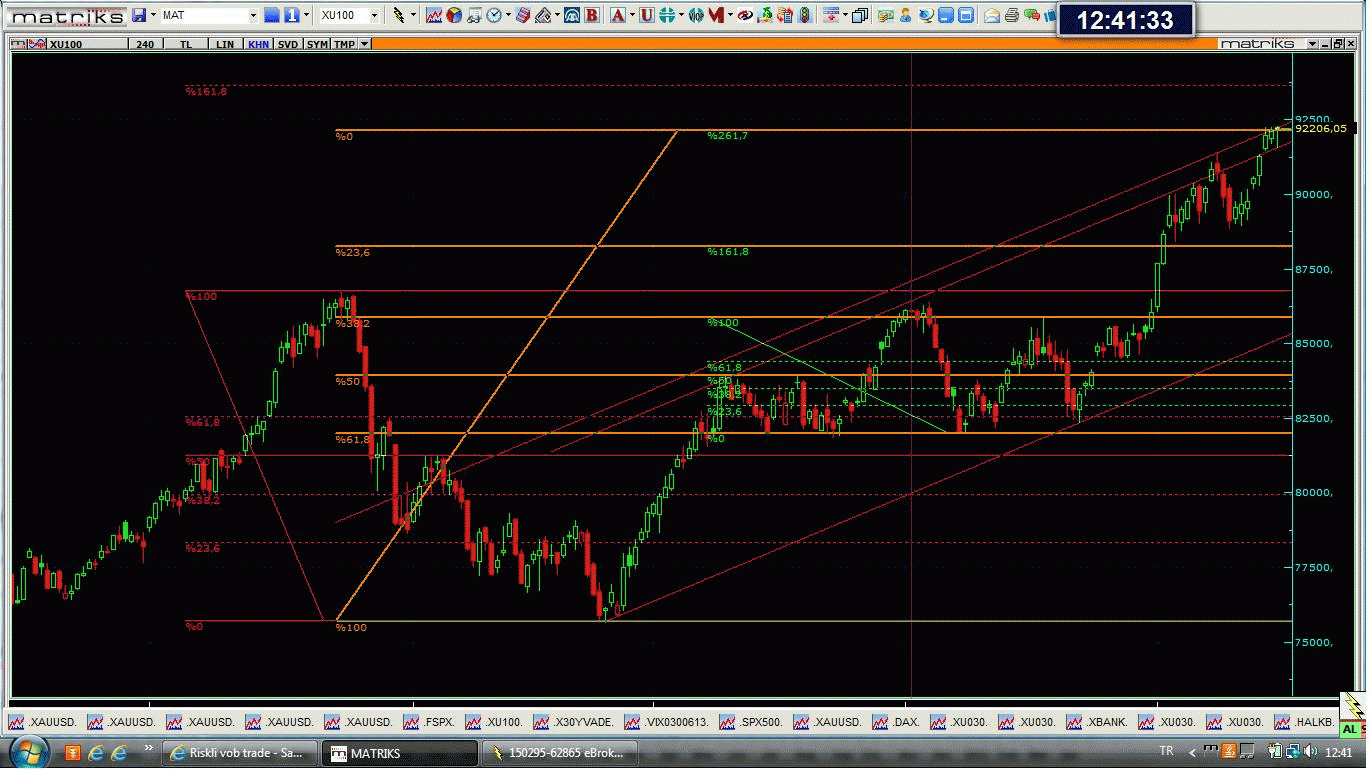
Task: Click the pie chart icon in toolbar
Action: point(453,15)
